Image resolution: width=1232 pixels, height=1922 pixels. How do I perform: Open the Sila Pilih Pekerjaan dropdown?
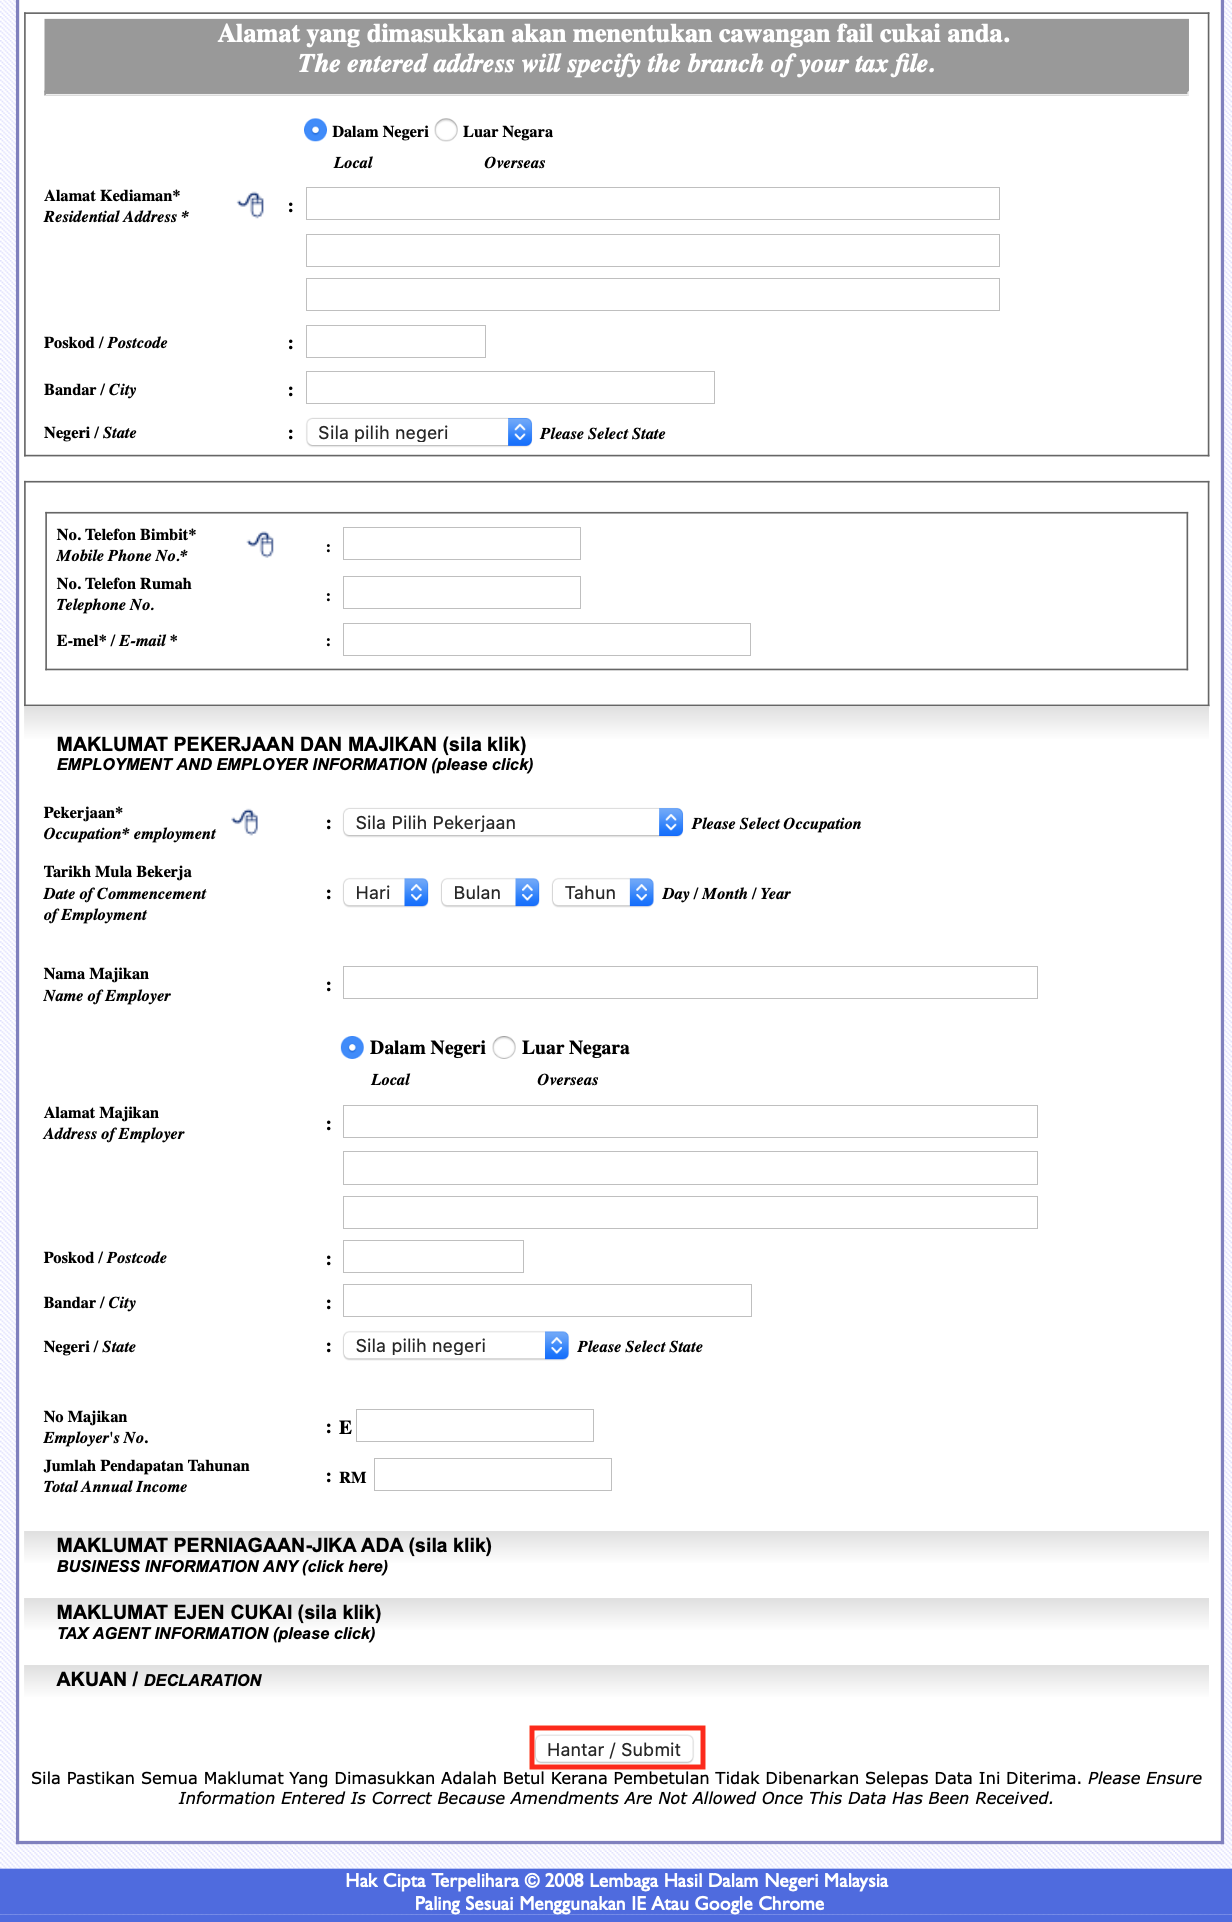(512, 822)
